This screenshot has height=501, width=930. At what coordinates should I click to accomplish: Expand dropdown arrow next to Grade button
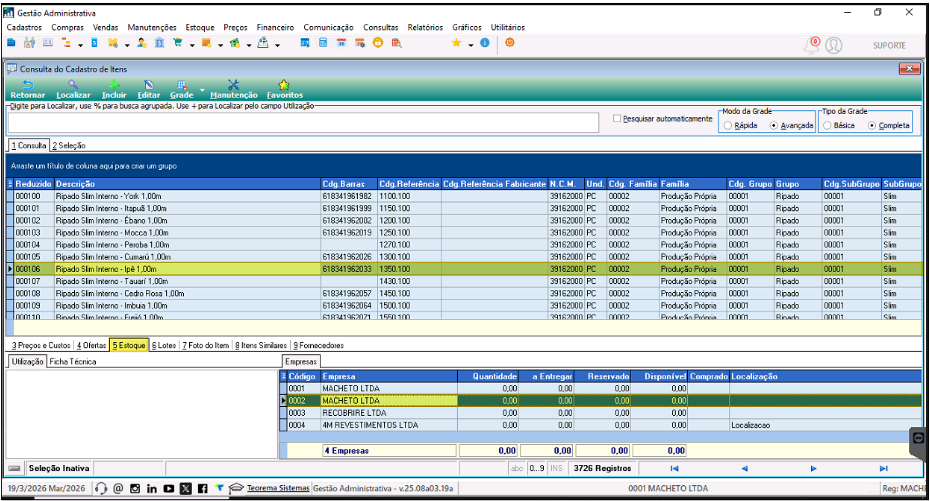(x=202, y=91)
